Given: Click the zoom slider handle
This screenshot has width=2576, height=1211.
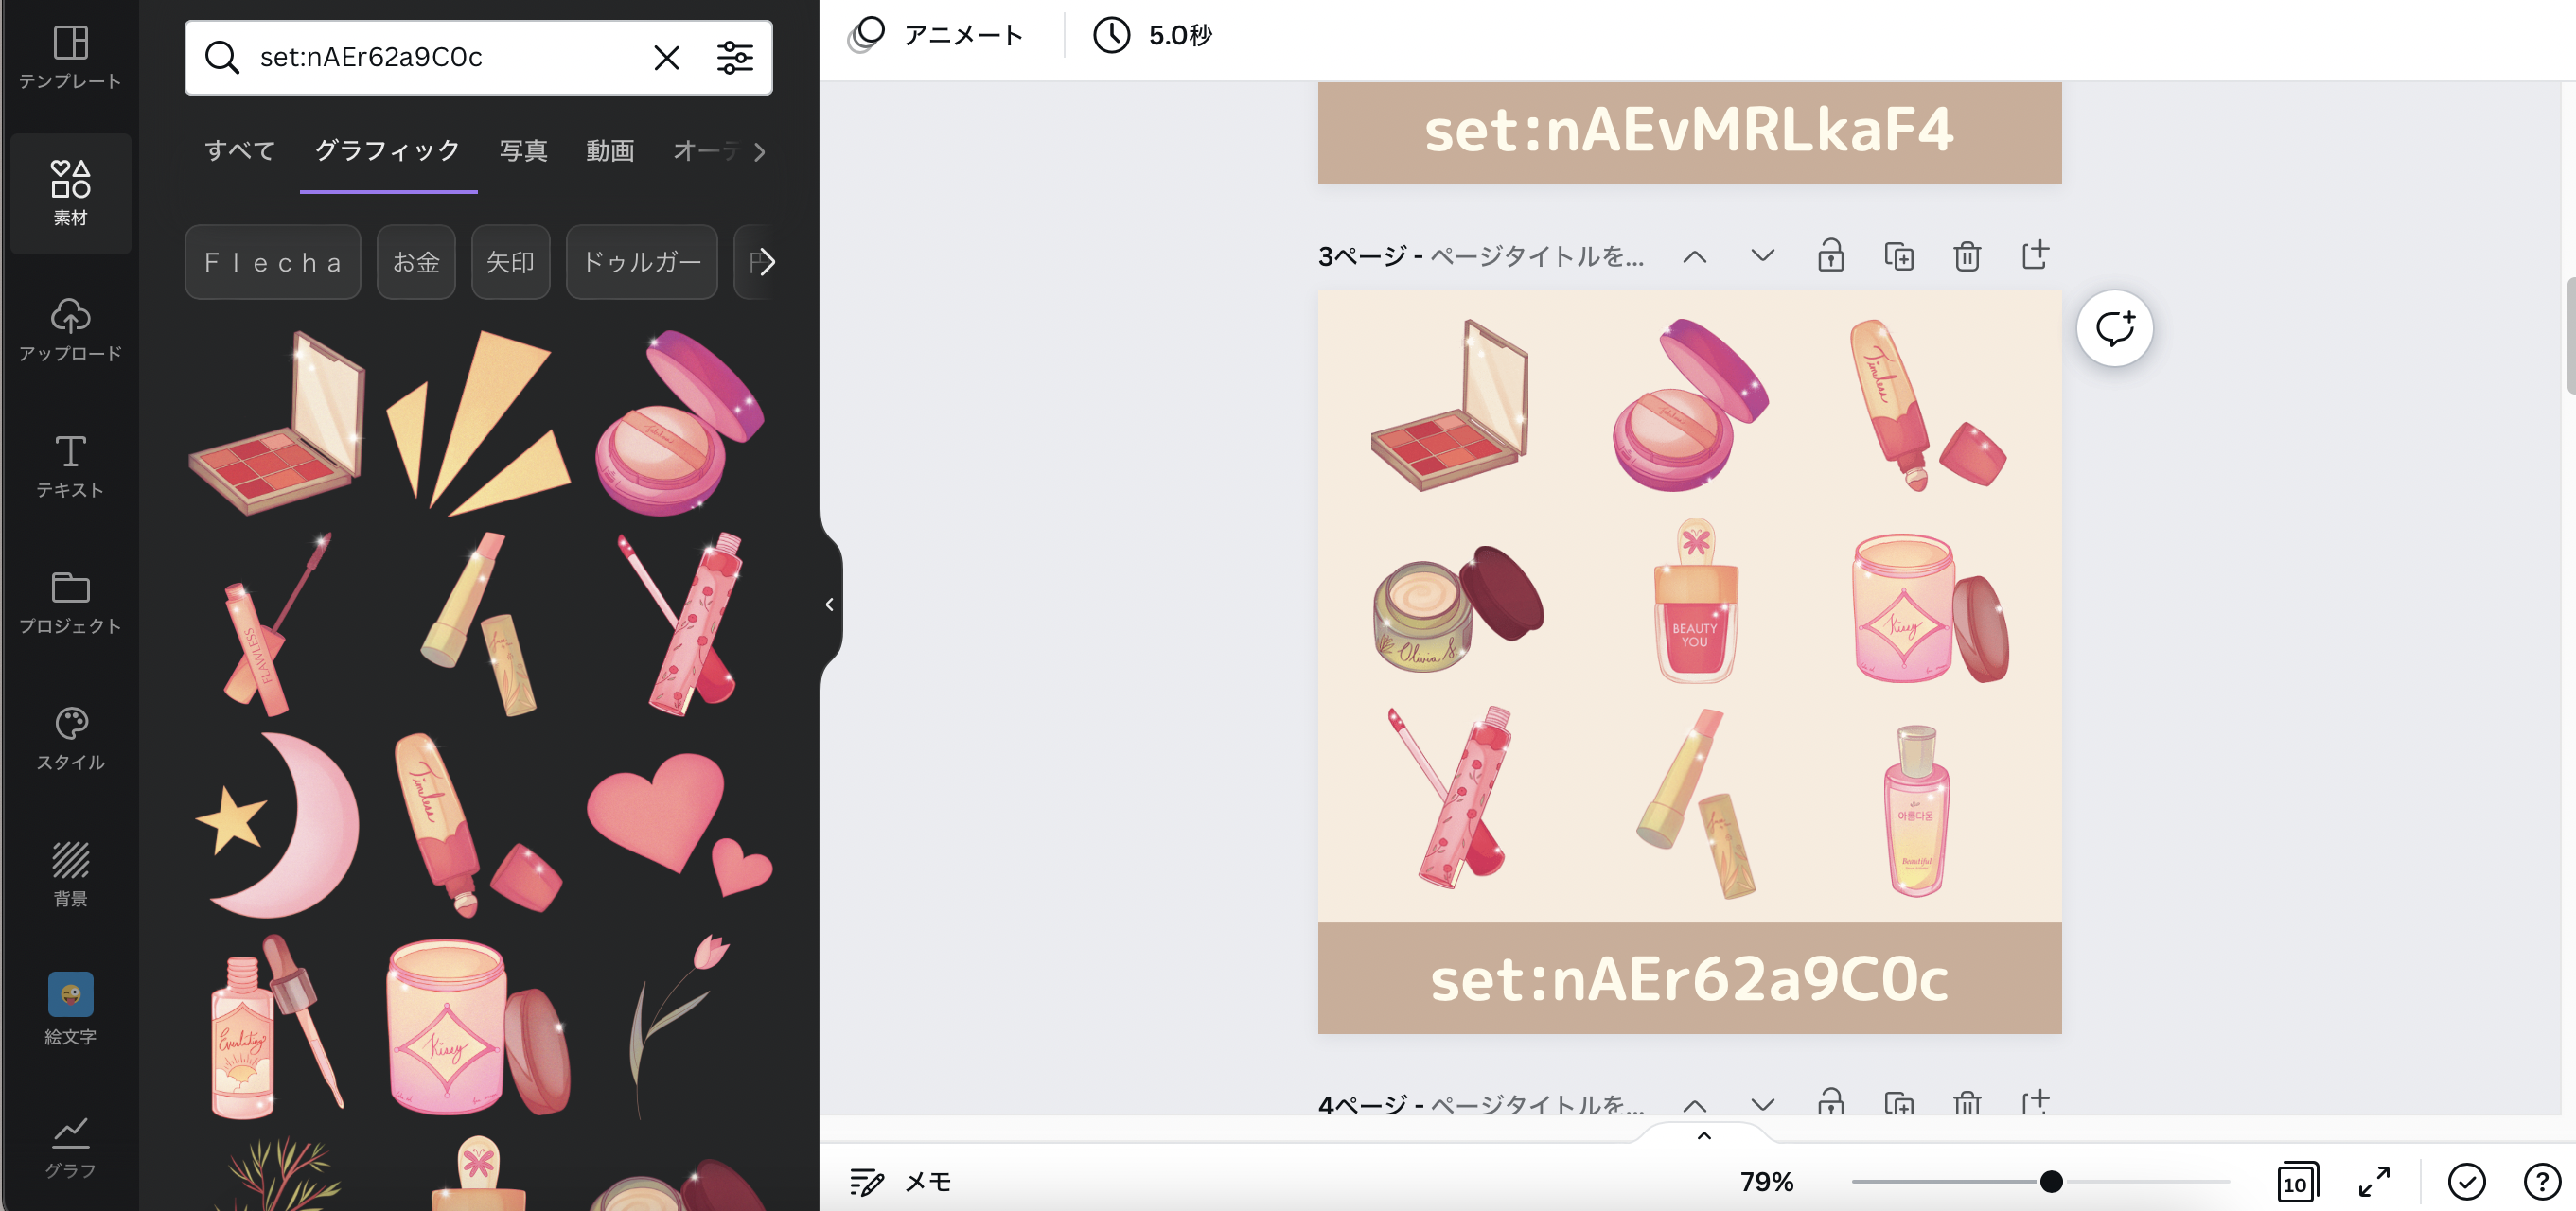Looking at the screenshot, I should [x=2051, y=1182].
